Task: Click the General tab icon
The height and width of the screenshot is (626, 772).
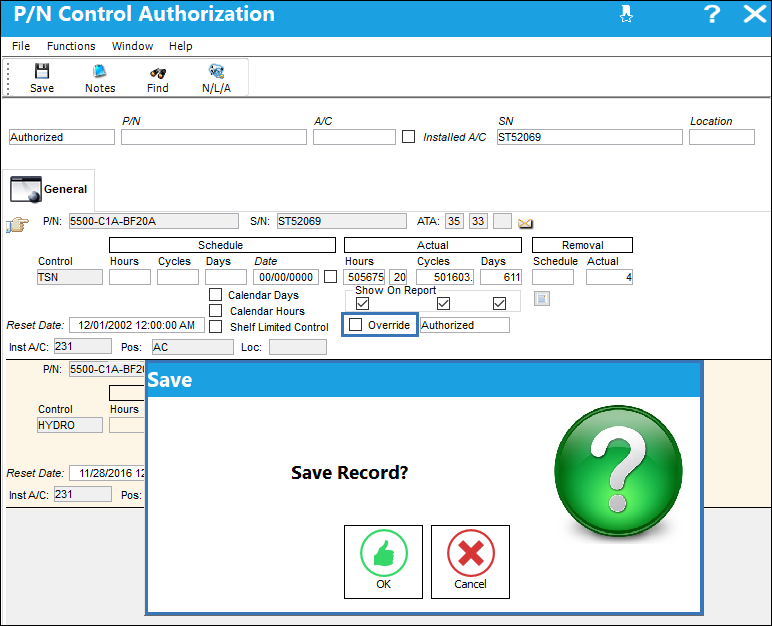Action: 26,189
